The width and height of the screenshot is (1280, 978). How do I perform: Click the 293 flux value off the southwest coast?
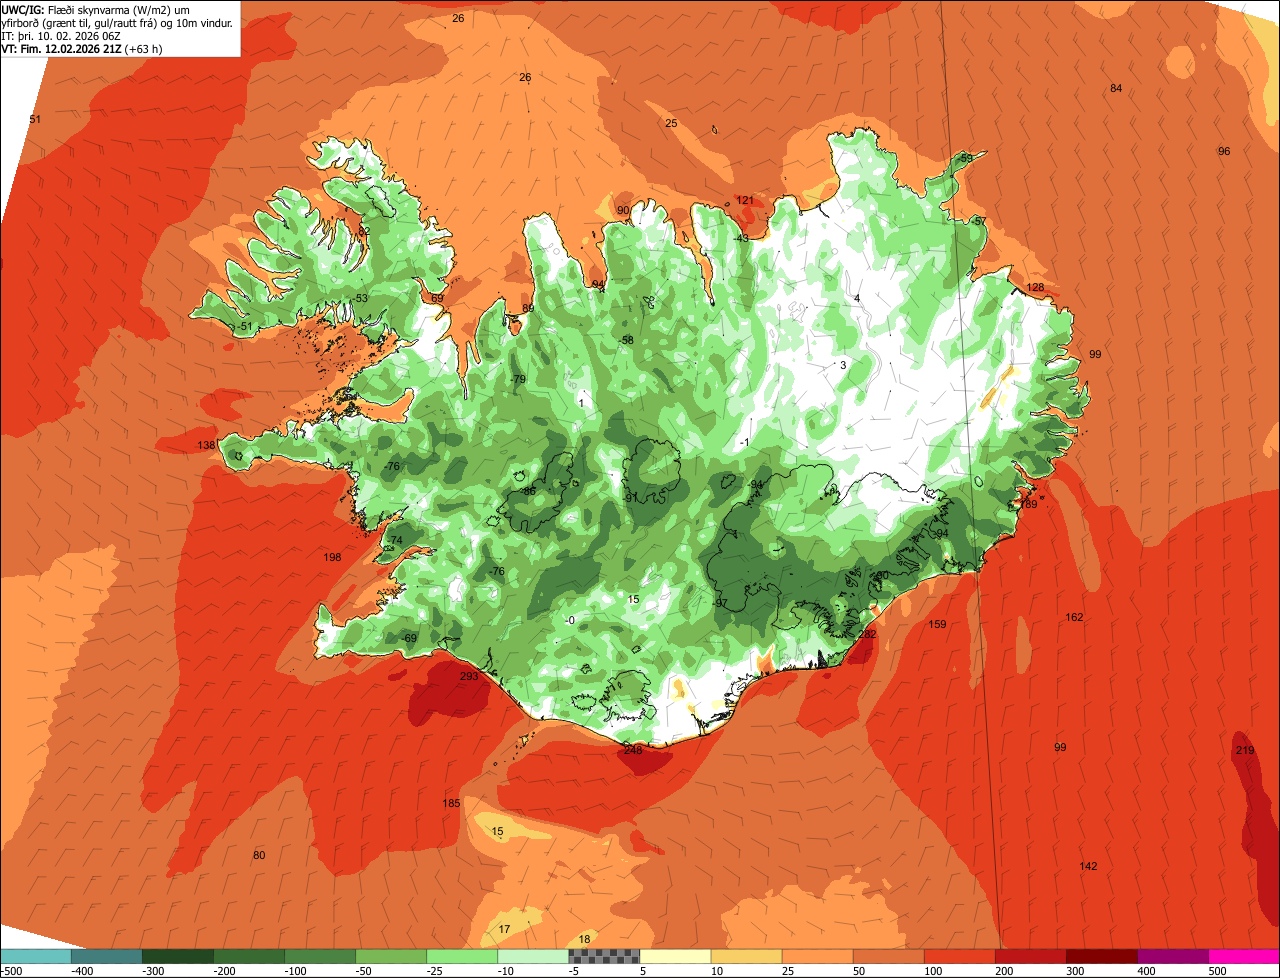[469, 676]
